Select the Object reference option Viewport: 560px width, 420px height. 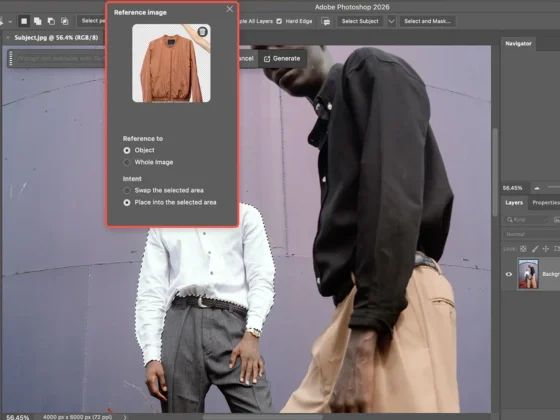coord(126,150)
